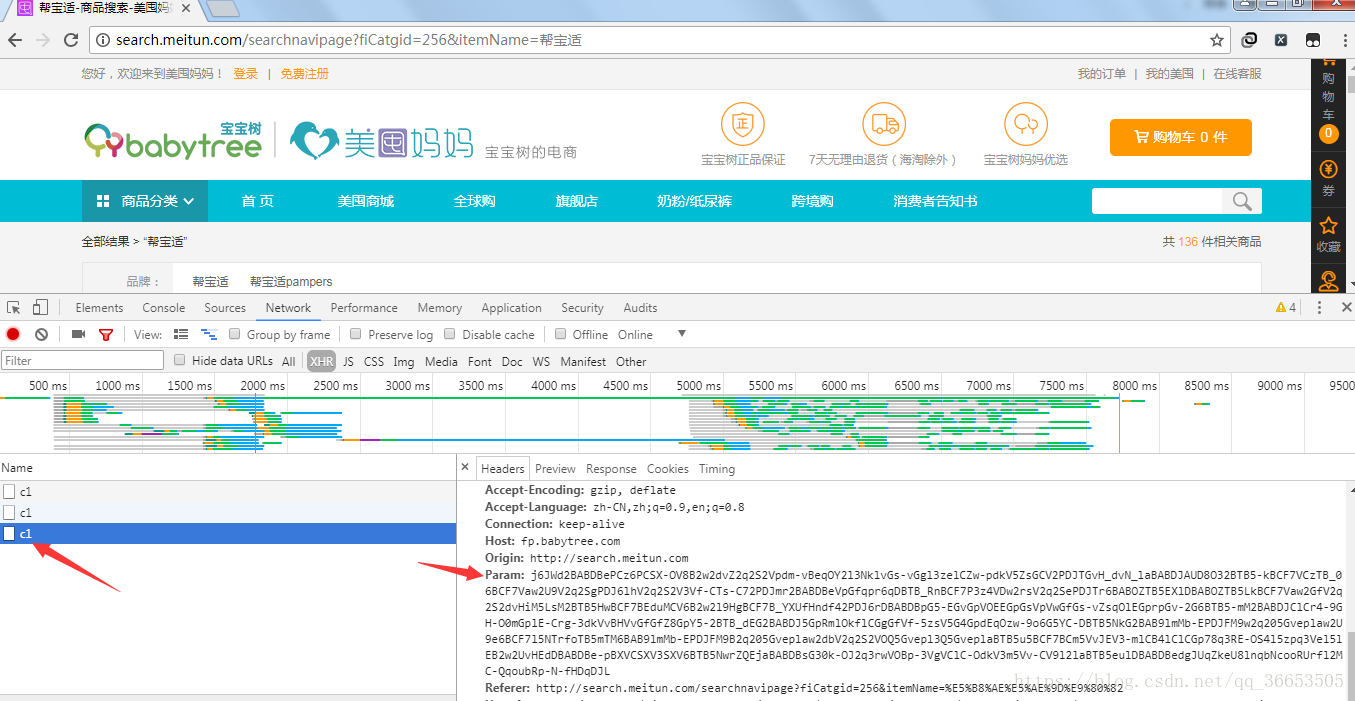Screen dimensions: 1355x701
Task: Click the site search magnifier icon
Action: coord(1243,201)
